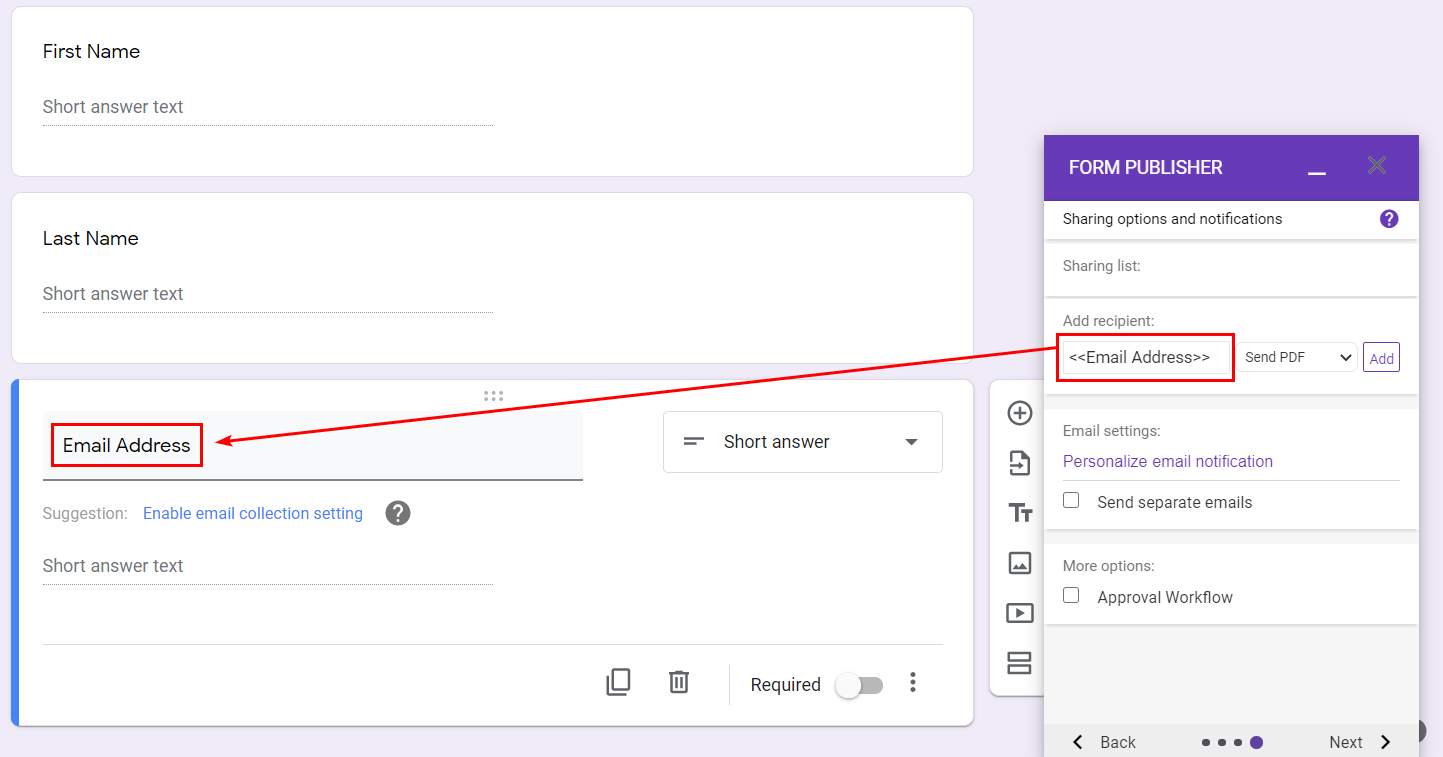Viewport: 1443px width, 757px height.
Task: Open the Send PDF dropdown
Action: [x=1297, y=357]
